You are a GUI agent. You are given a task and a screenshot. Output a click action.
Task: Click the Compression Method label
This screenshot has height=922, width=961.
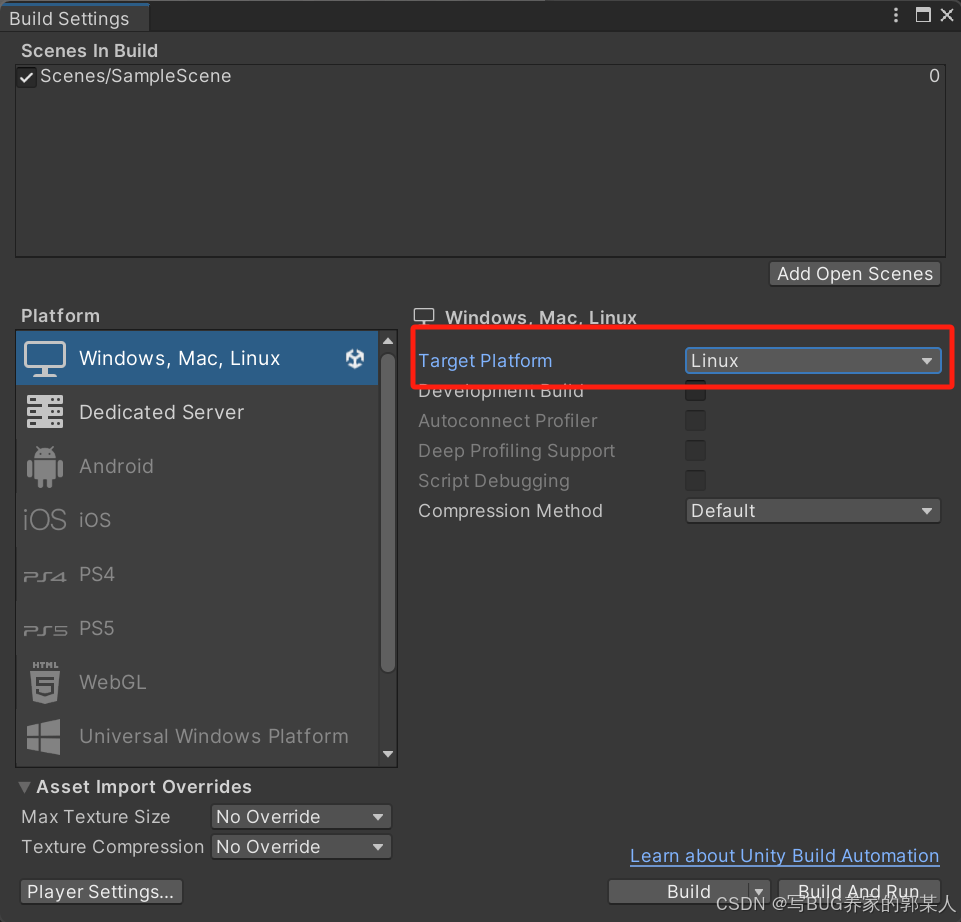[510, 511]
